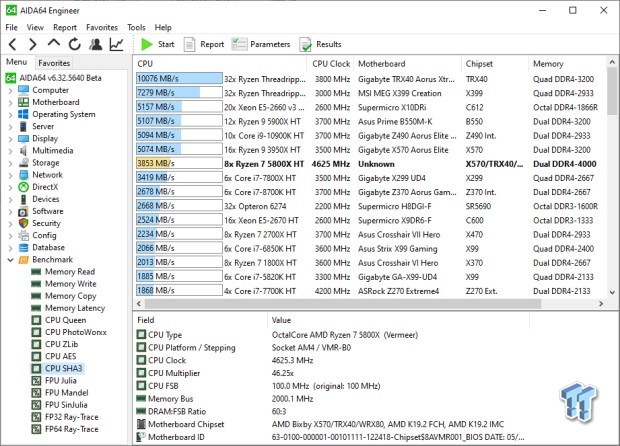The image size is (620, 446).
Task: Select the Config icon in tree
Action: pyautogui.click(x=24, y=236)
